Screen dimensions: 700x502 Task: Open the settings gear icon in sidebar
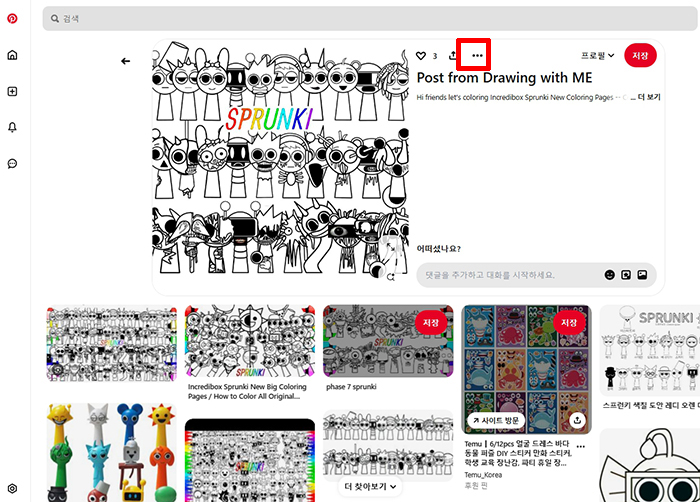(x=12, y=488)
